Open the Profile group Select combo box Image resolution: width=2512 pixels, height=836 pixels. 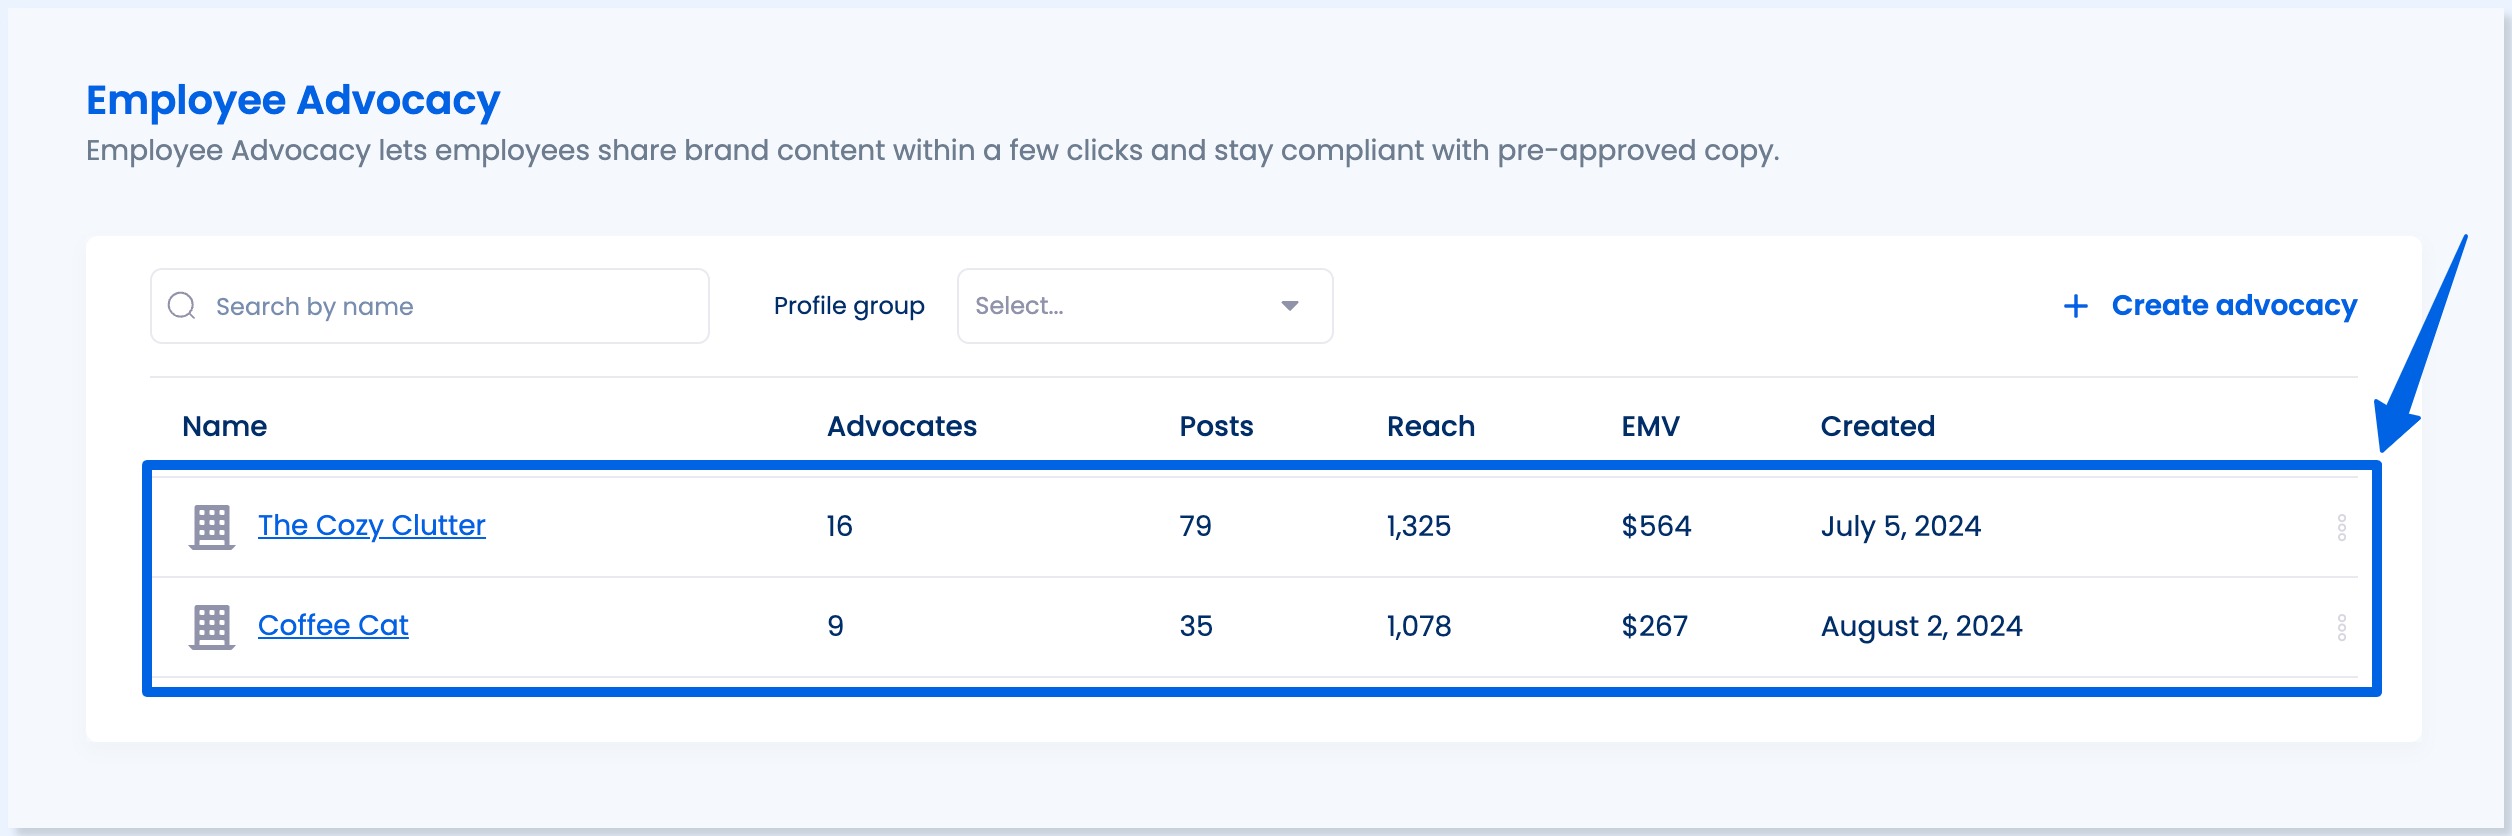point(1143,305)
